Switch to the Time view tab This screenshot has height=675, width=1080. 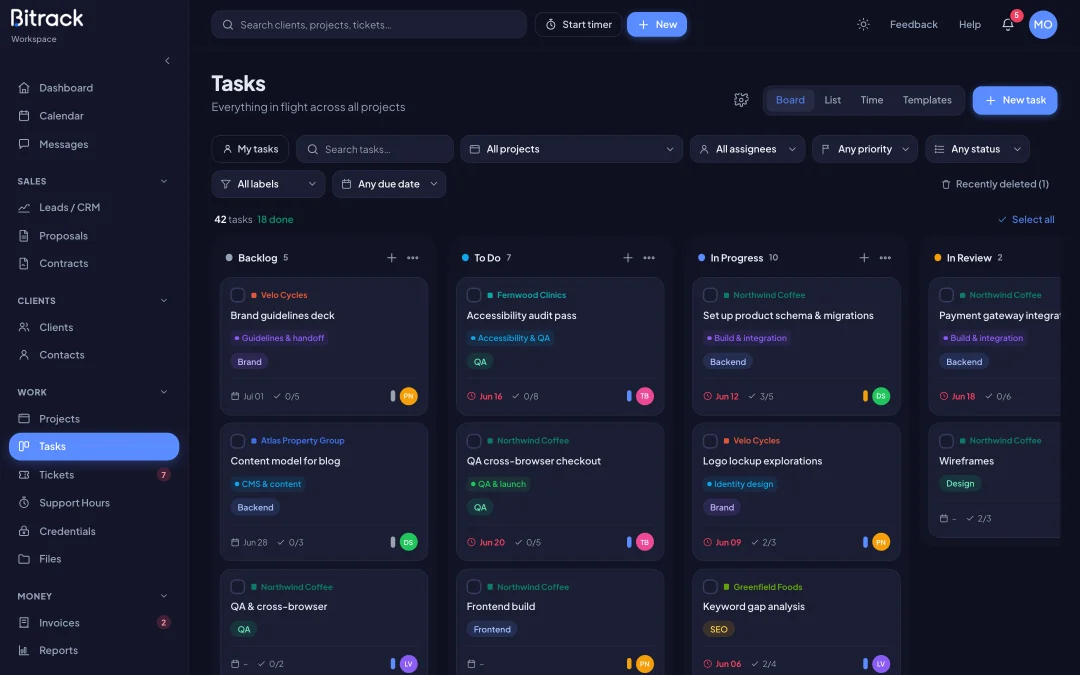(871, 100)
